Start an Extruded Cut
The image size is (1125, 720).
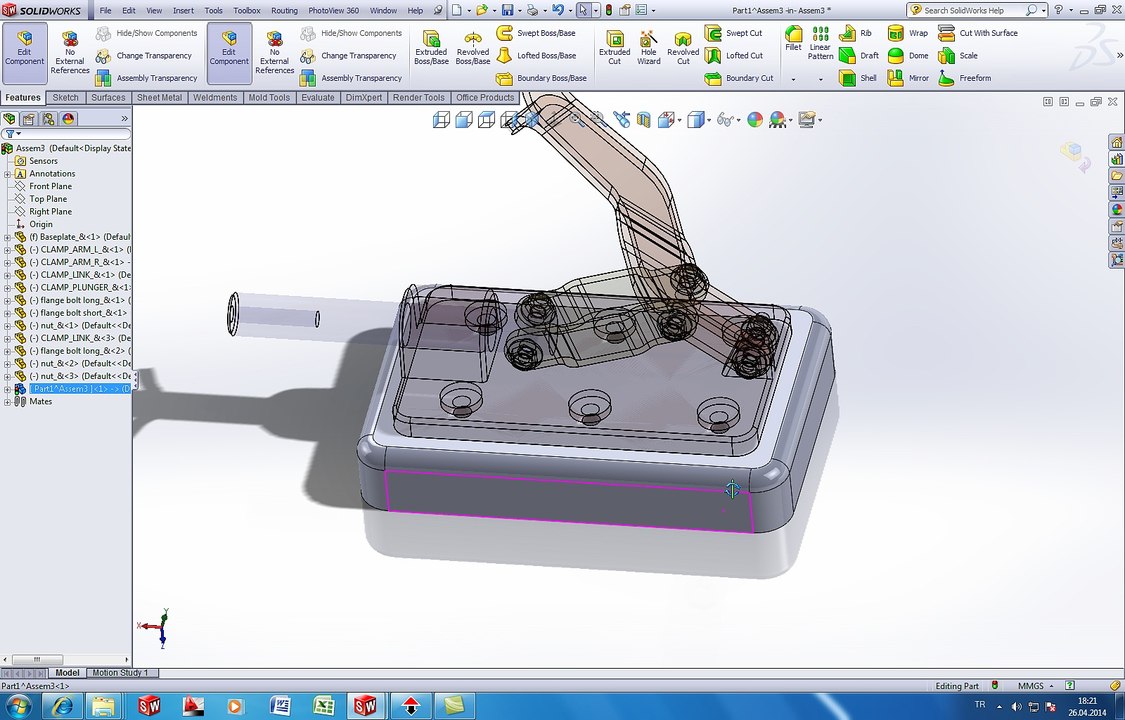(614, 47)
